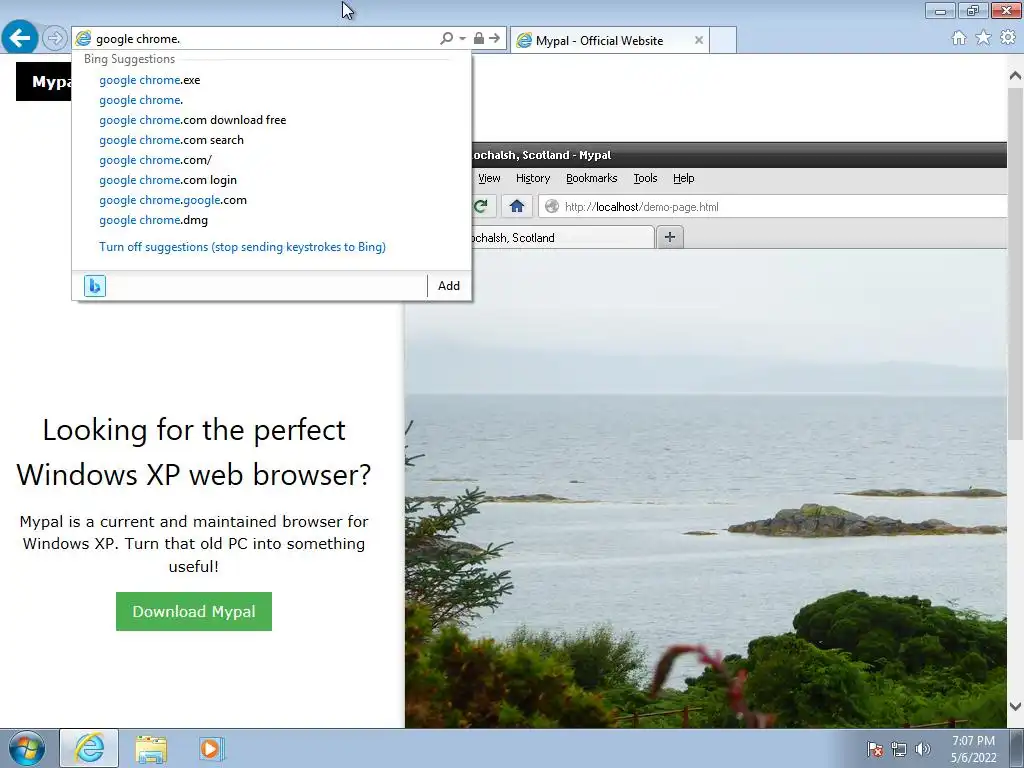Click the Go arrow in address bar

point(494,39)
